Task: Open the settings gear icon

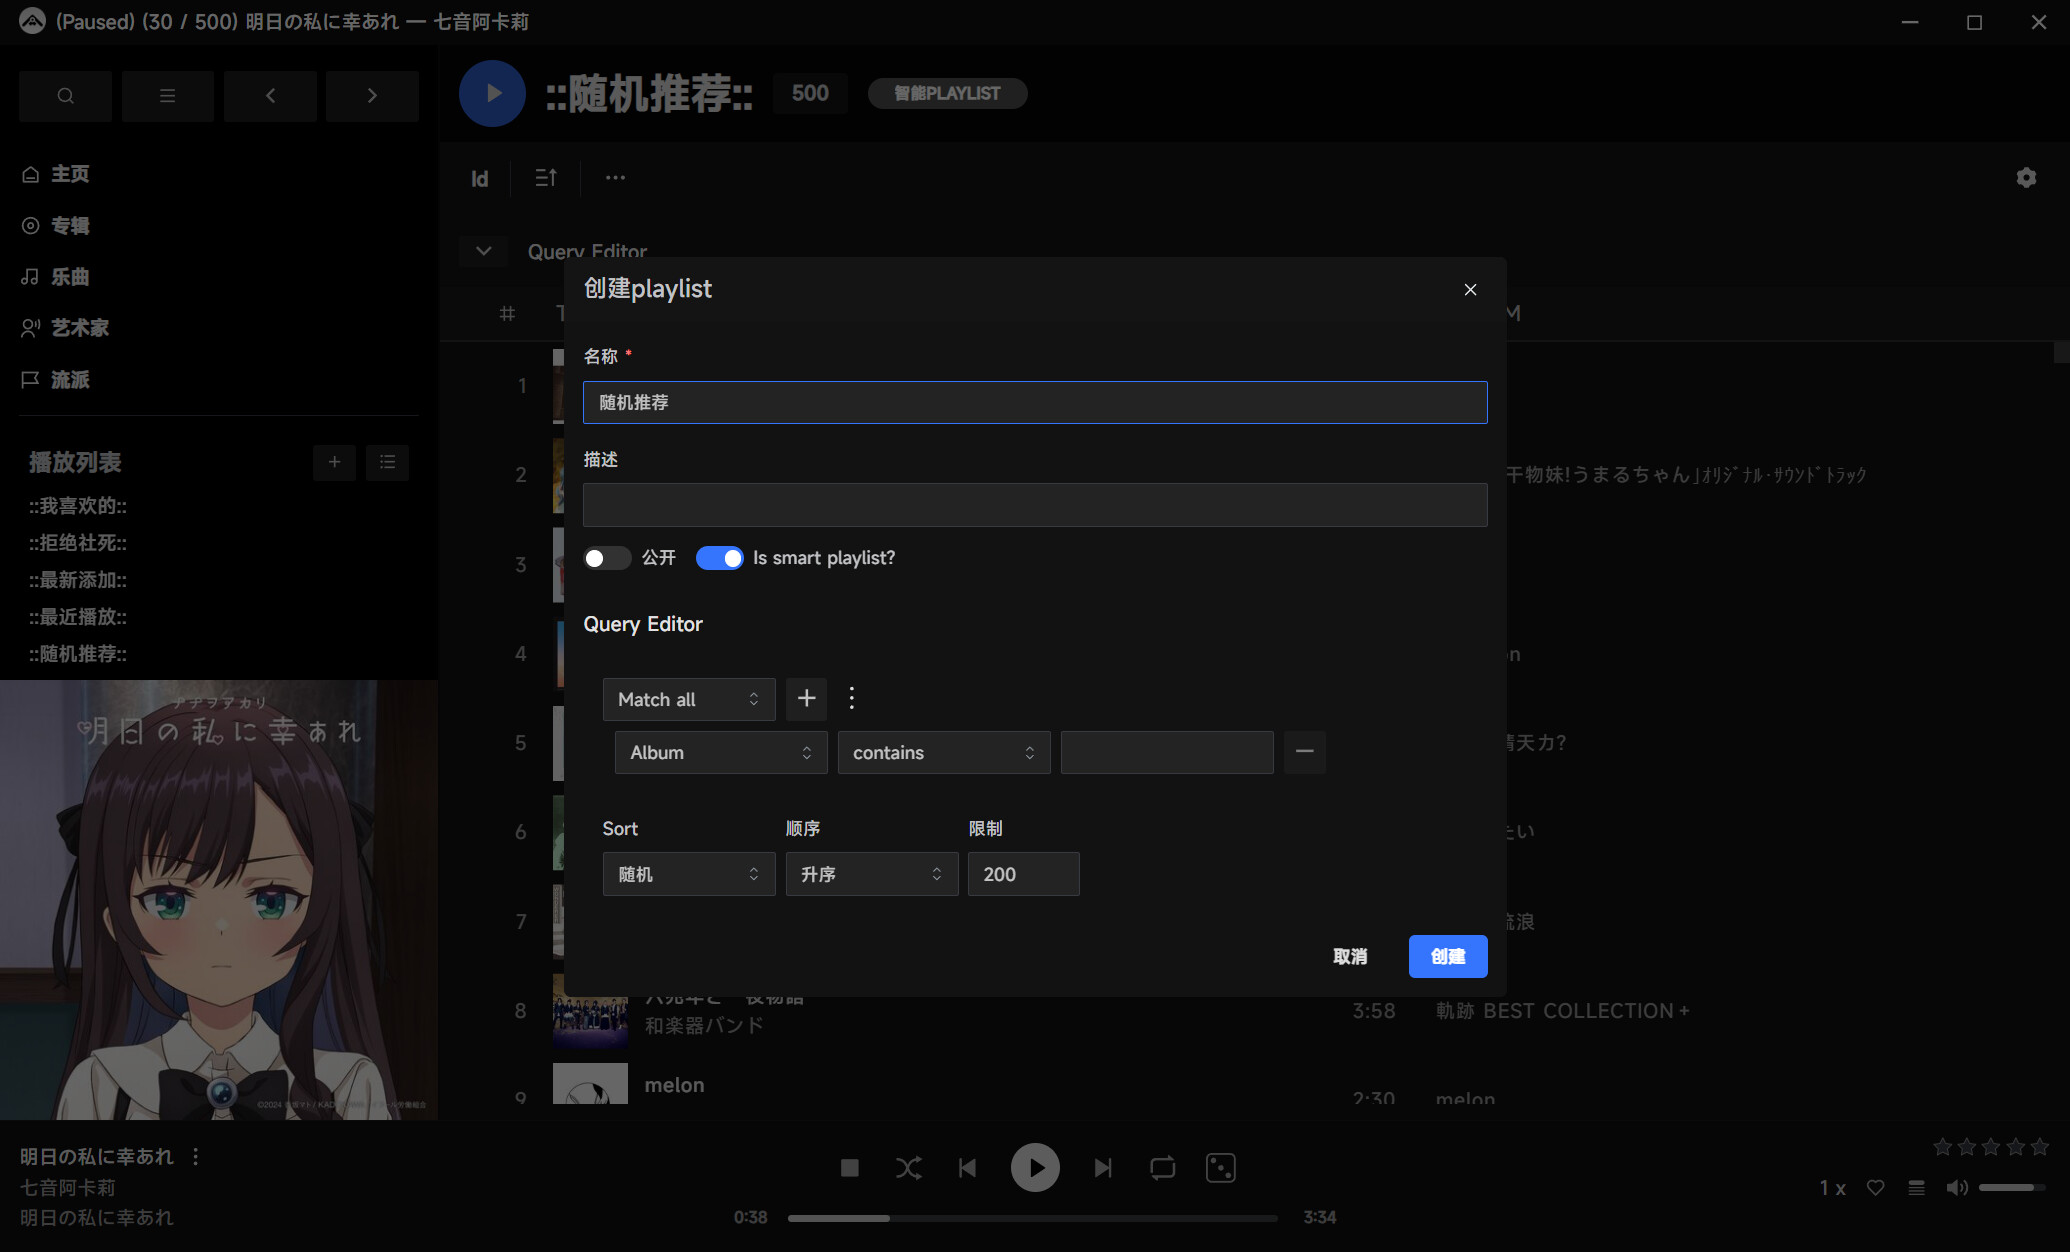Action: pyautogui.click(x=2026, y=178)
